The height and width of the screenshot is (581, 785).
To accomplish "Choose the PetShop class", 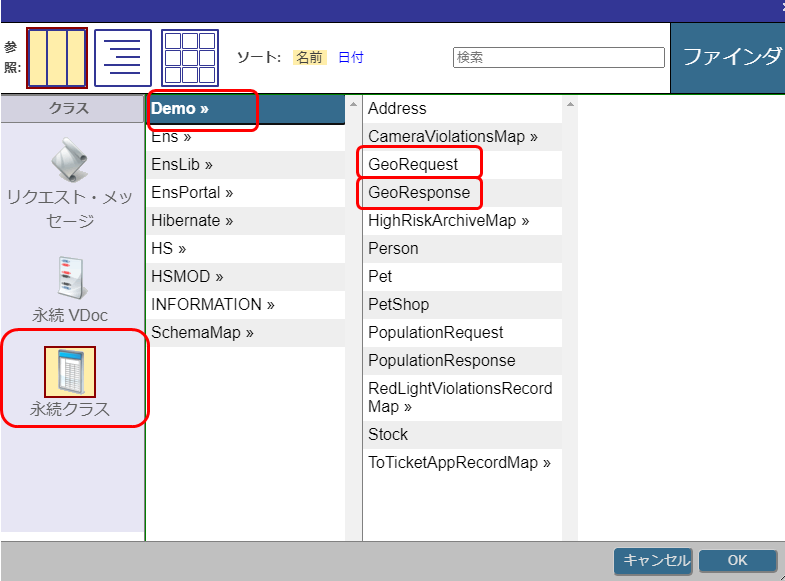I will (398, 304).
